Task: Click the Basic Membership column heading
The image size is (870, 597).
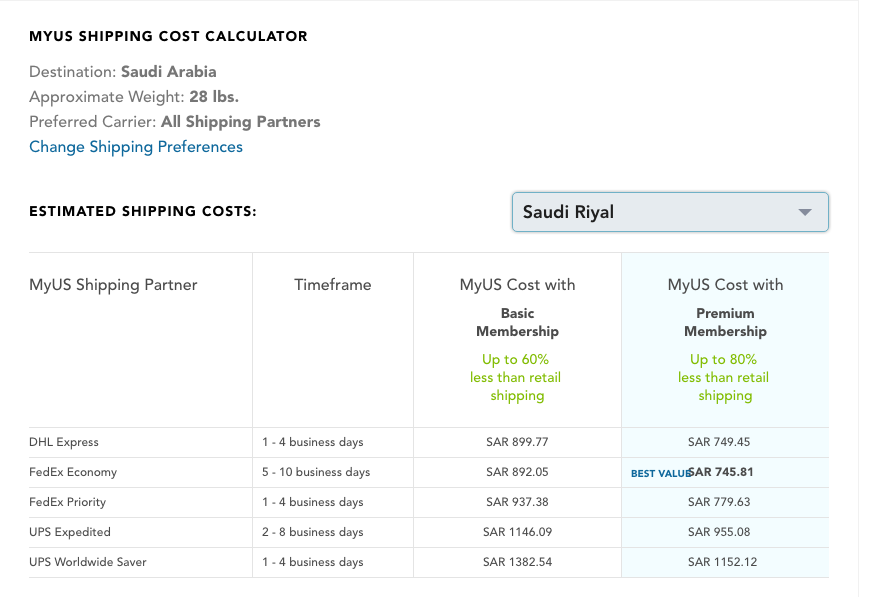Action: pyautogui.click(x=517, y=322)
